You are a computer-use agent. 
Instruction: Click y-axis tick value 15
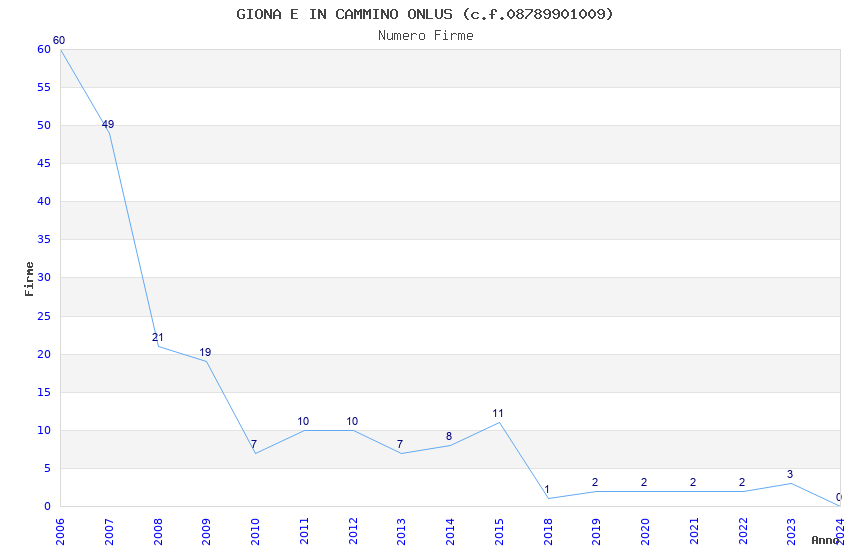pos(44,392)
